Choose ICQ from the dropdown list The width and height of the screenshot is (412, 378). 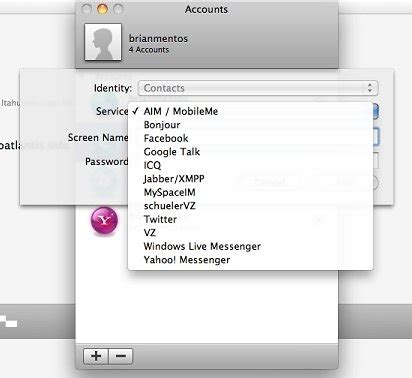click(x=250, y=165)
